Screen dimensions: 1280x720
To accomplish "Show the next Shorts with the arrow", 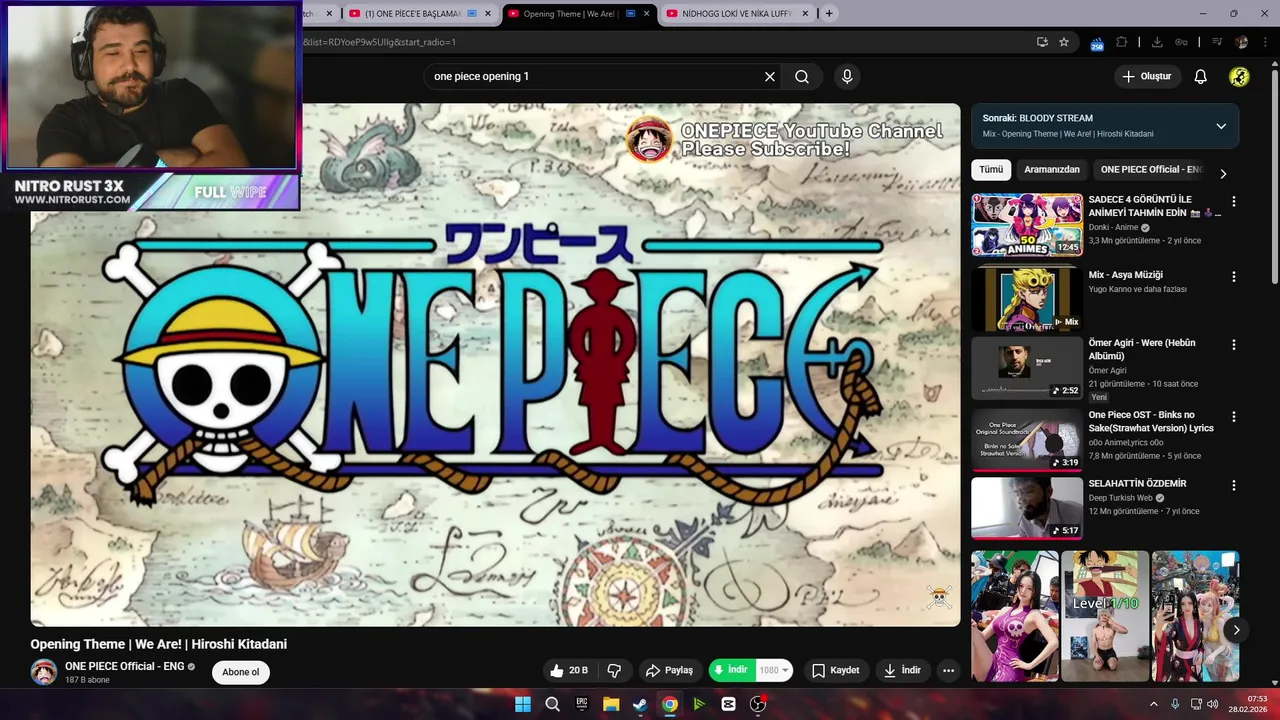I will click(x=1236, y=630).
